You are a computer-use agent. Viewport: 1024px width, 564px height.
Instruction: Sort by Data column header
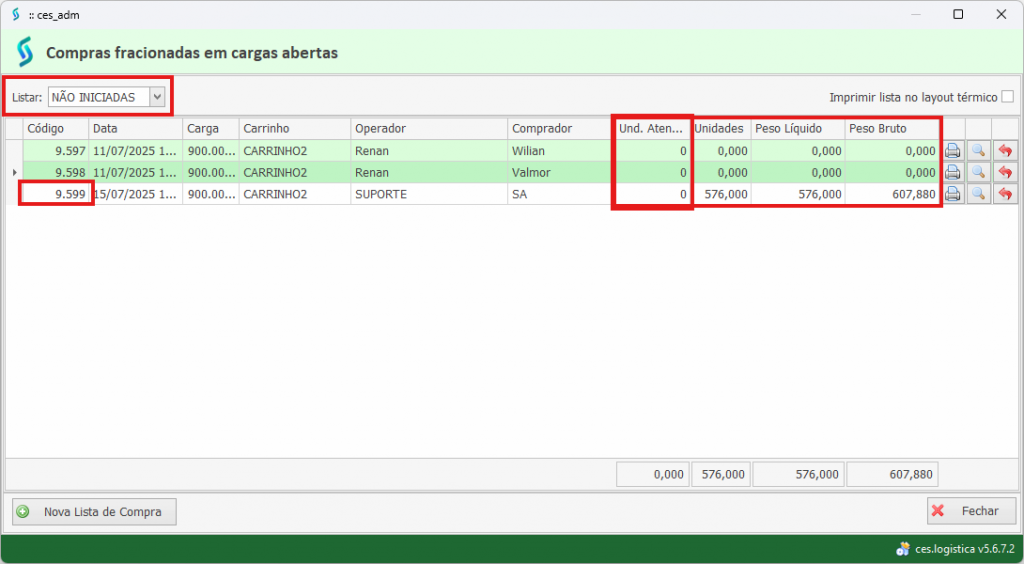tap(136, 129)
